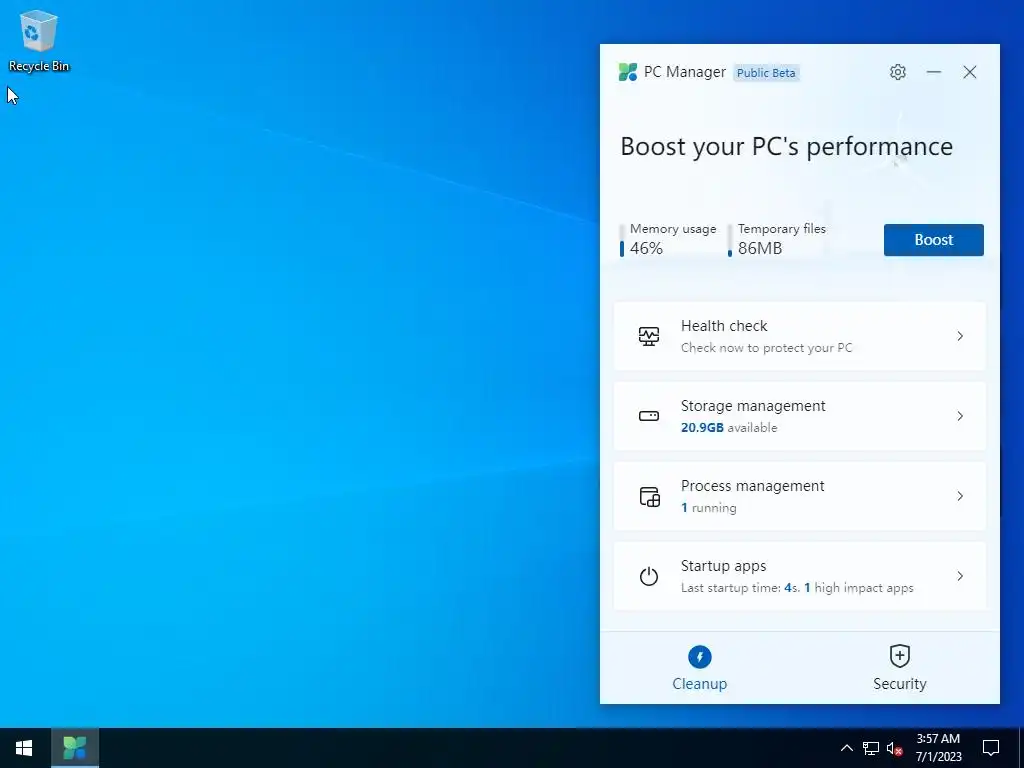Expand Storage management chevron arrow
This screenshot has height=768, width=1024.
(960, 416)
